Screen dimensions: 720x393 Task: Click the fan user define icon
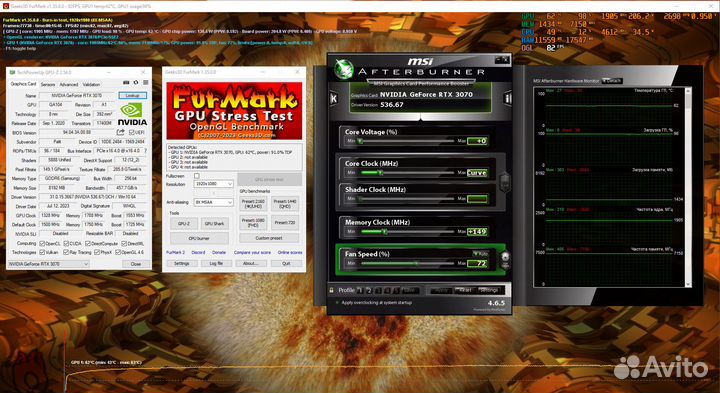pyautogui.click(x=505, y=261)
